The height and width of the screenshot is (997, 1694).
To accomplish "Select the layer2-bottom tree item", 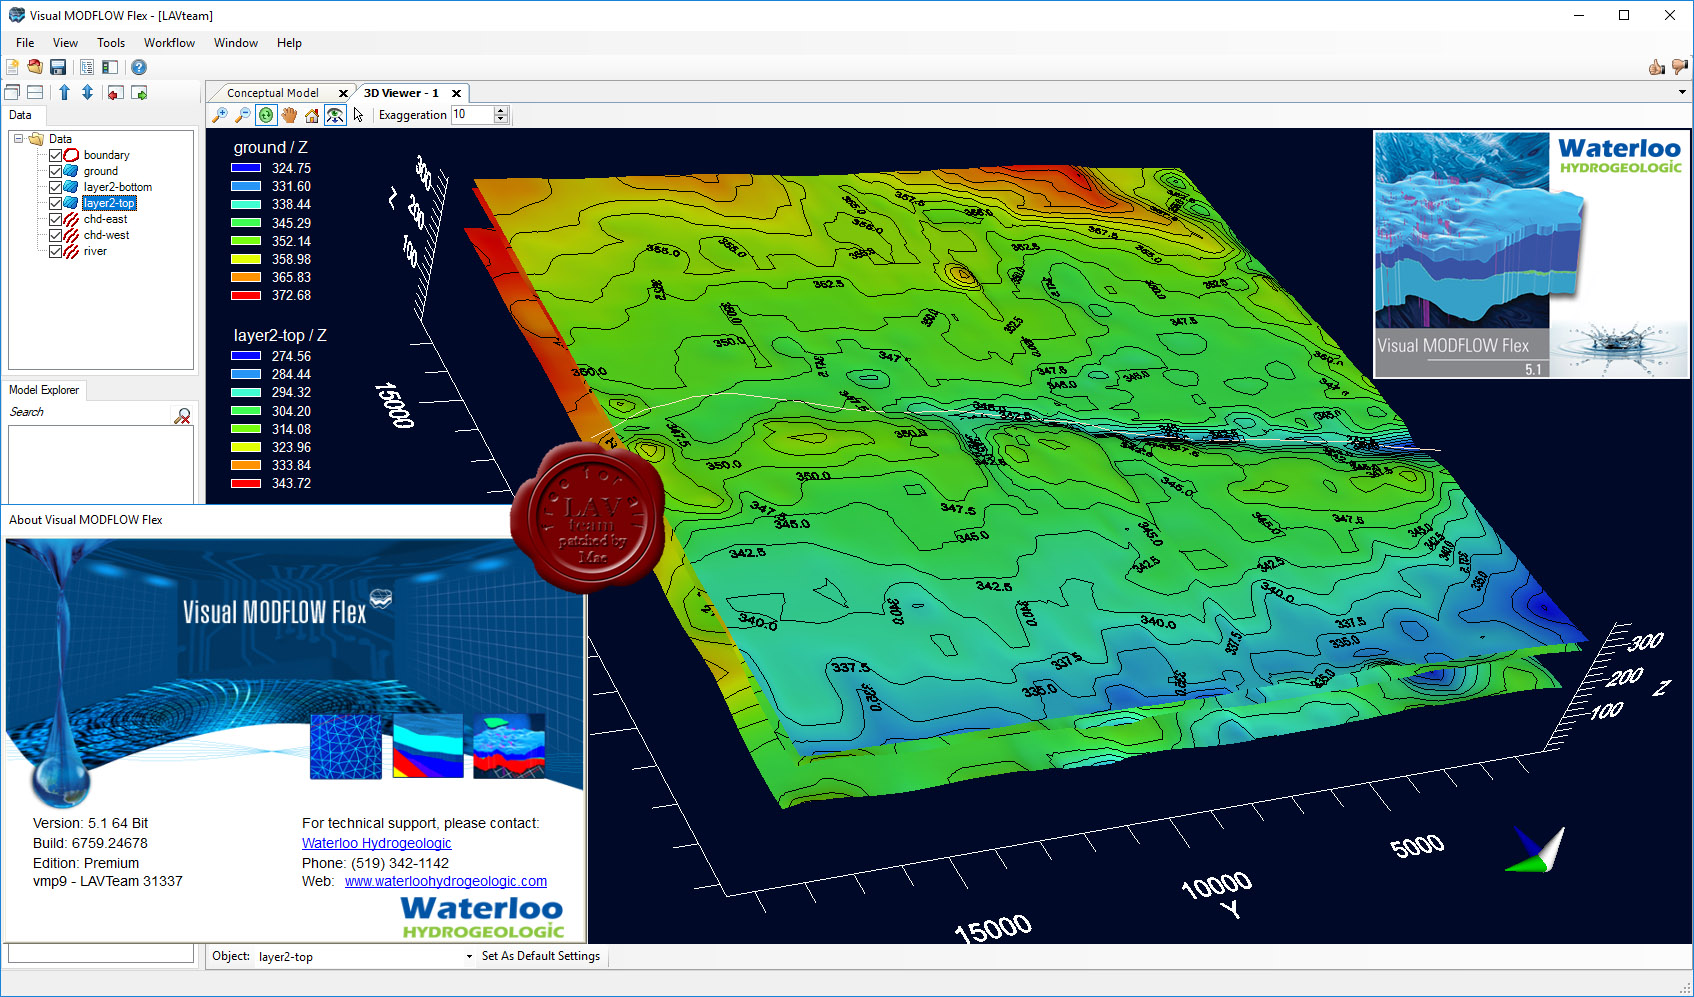I will [x=118, y=187].
